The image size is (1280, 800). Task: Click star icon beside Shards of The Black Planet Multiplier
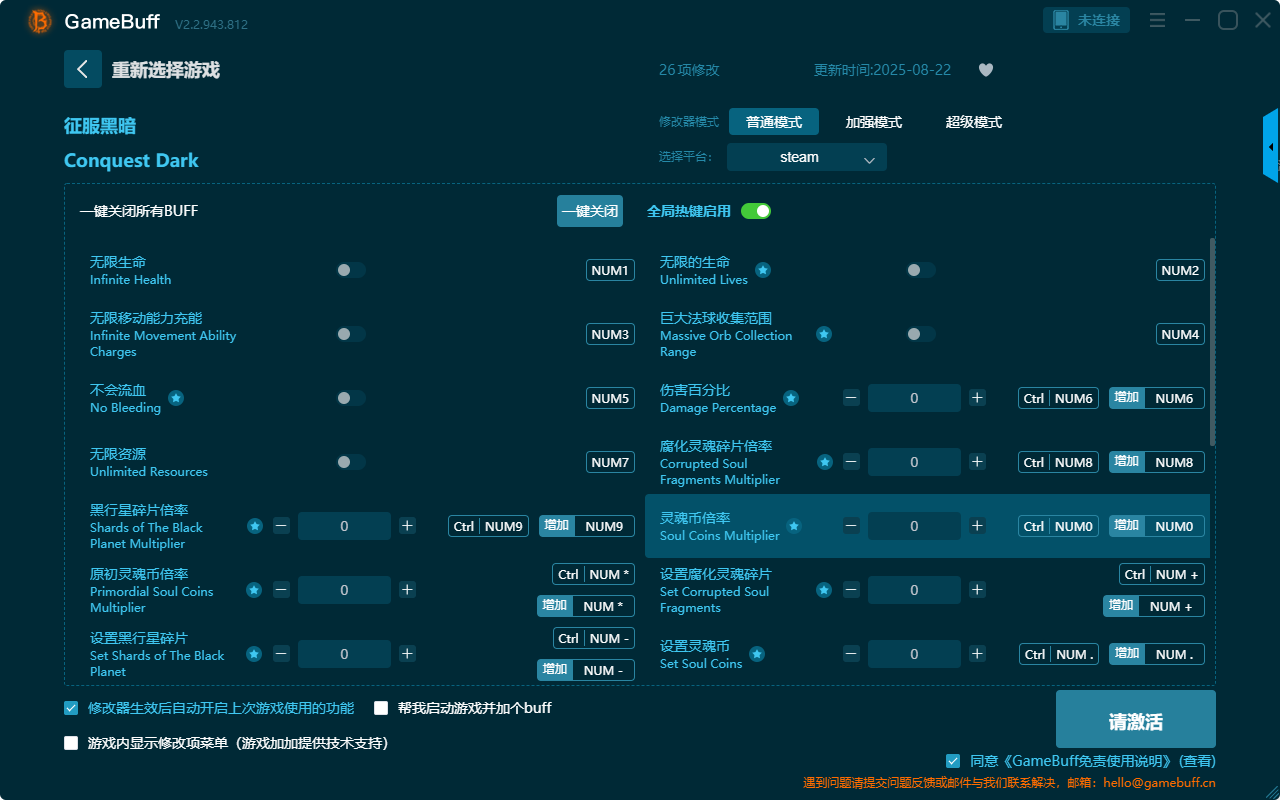(255, 526)
